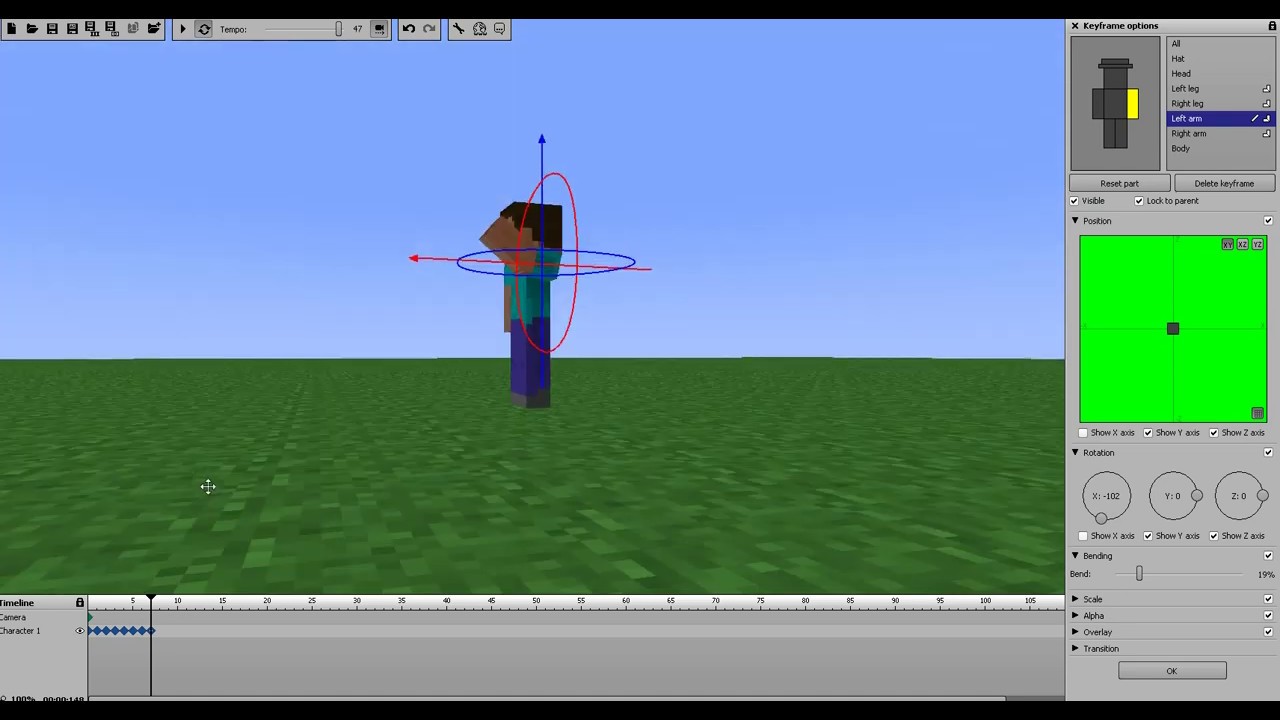Click the Delete keyframe button
This screenshot has height=720, width=1280.
(x=1224, y=184)
